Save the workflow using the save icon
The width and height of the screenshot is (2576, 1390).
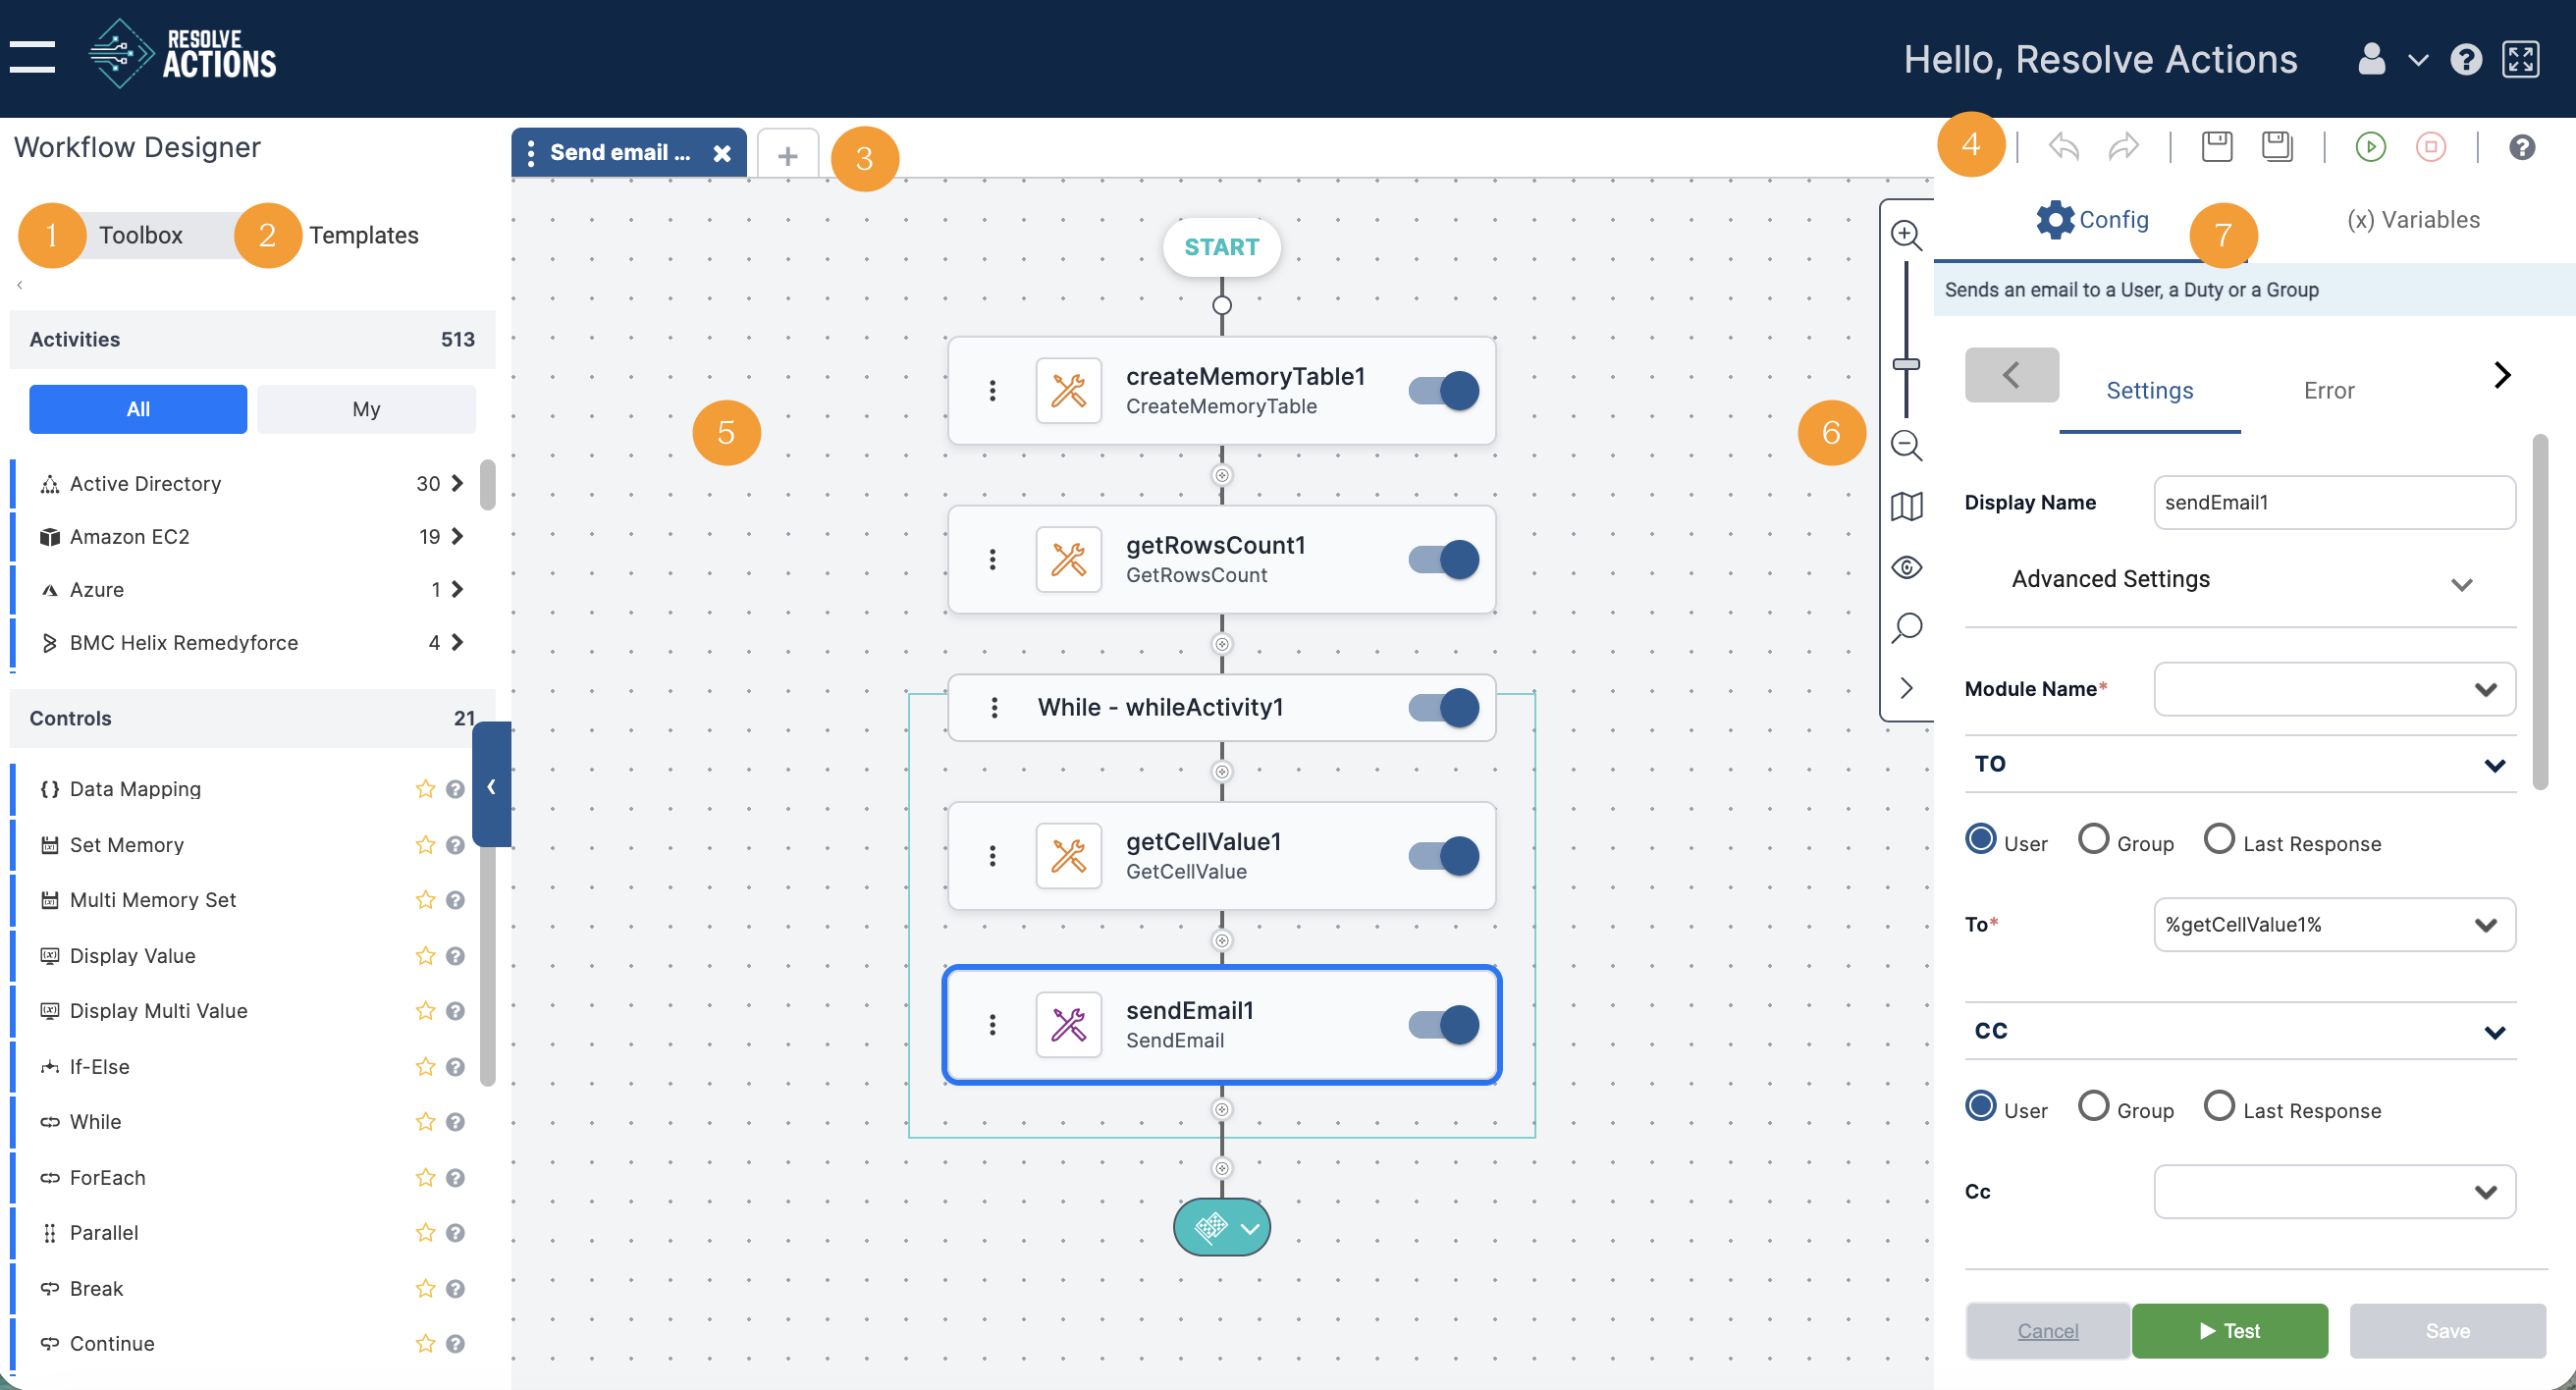(2217, 147)
